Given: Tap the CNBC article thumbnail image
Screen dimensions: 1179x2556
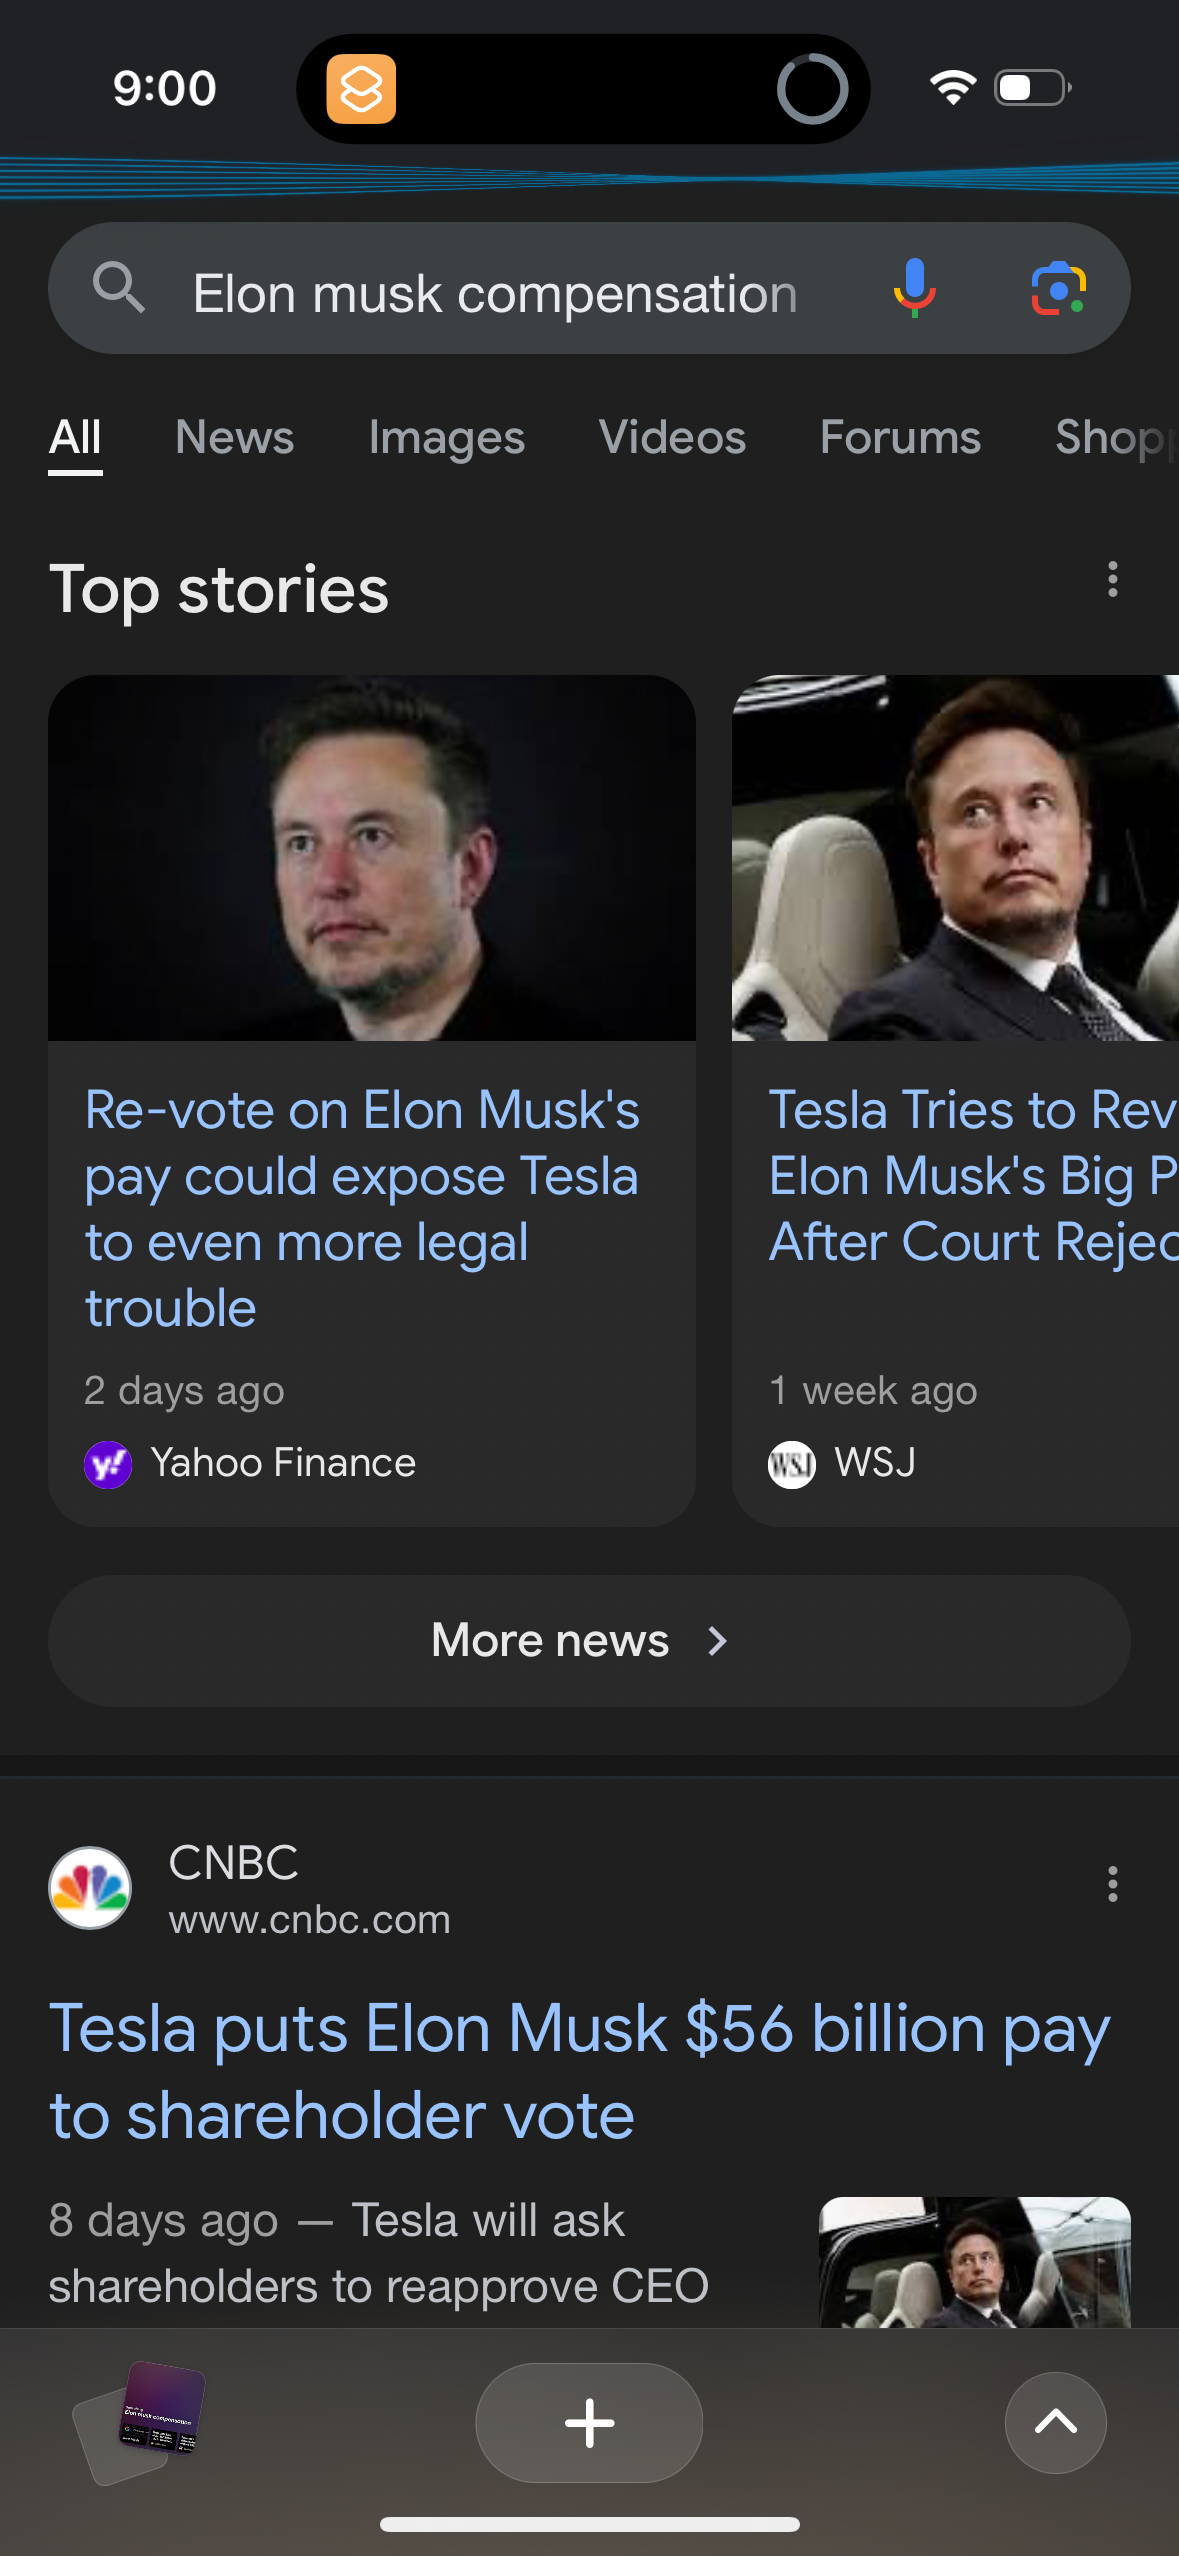Looking at the screenshot, I should pyautogui.click(x=974, y=2262).
